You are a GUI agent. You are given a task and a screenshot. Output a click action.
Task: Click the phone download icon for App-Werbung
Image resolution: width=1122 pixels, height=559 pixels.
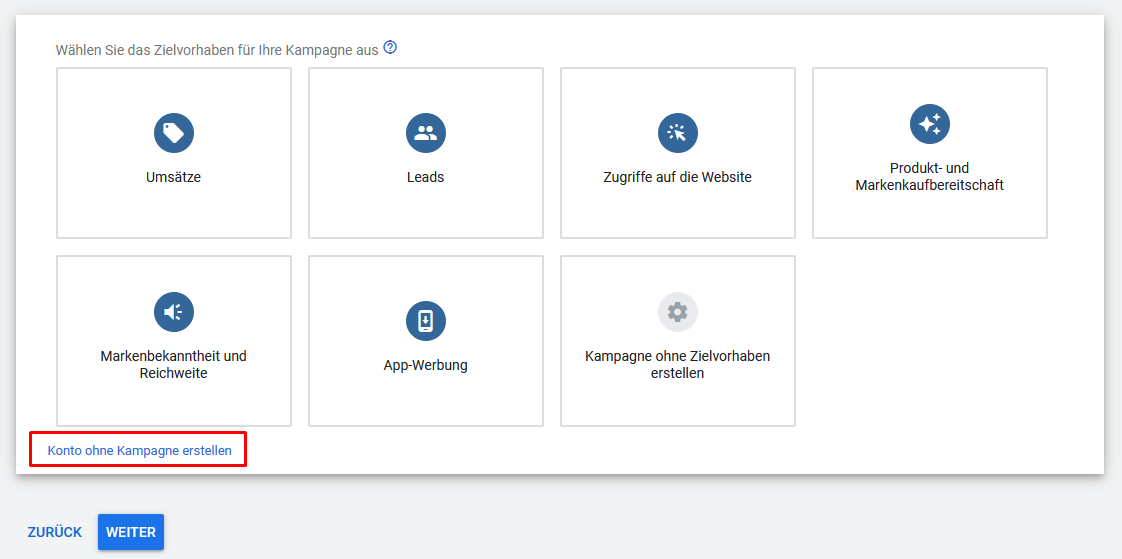coord(426,321)
